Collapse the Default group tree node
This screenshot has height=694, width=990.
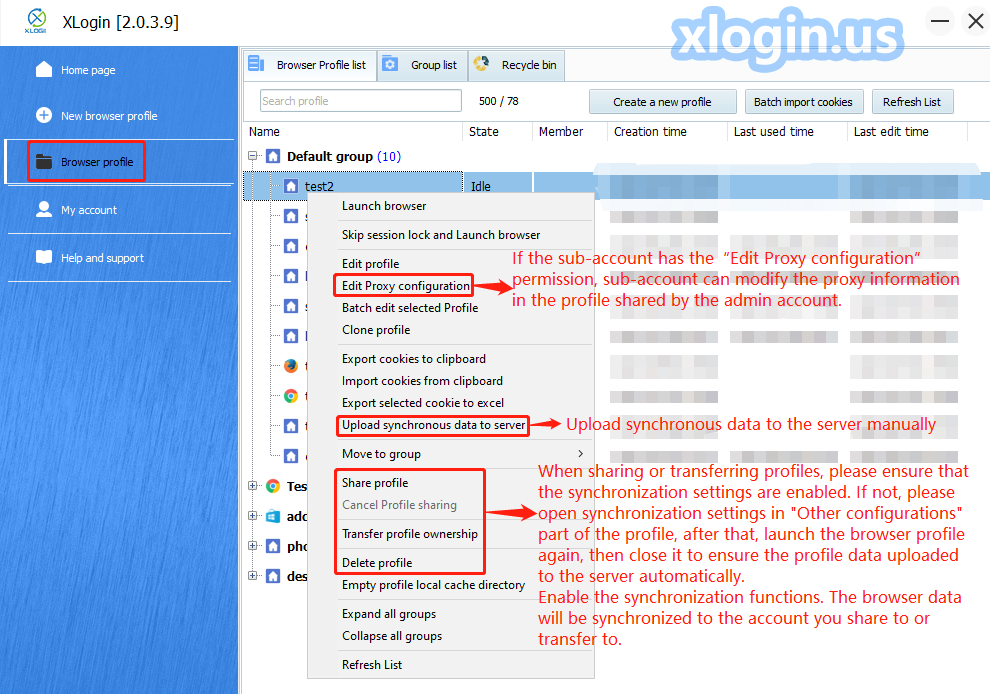(x=253, y=156)
